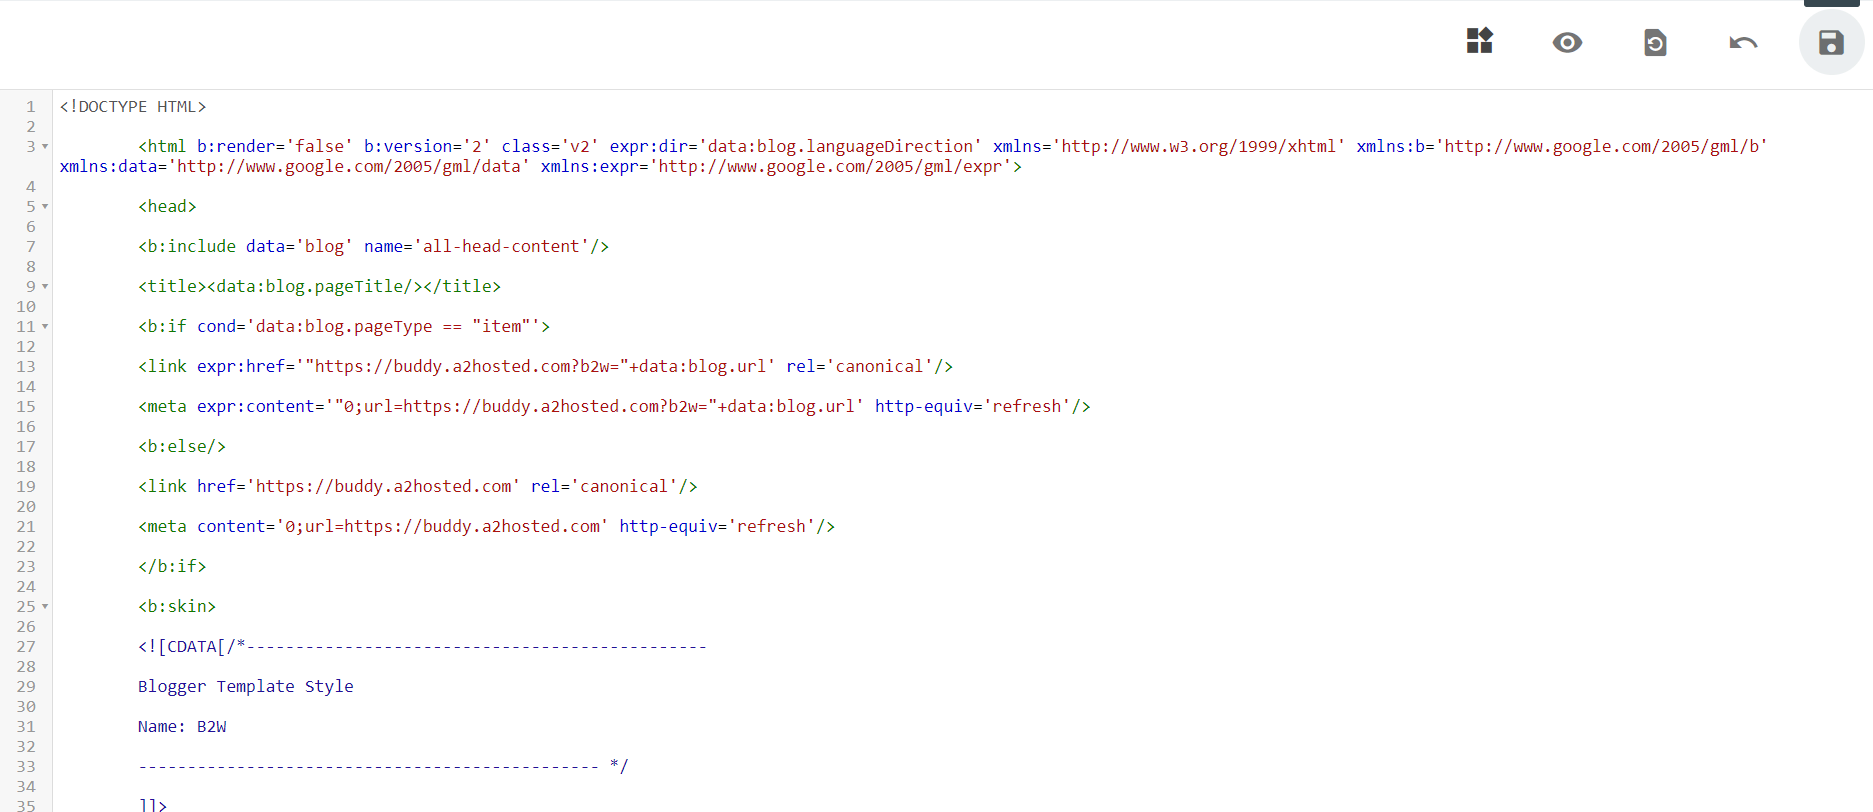Click the closing b:if tag

[172, 566]
